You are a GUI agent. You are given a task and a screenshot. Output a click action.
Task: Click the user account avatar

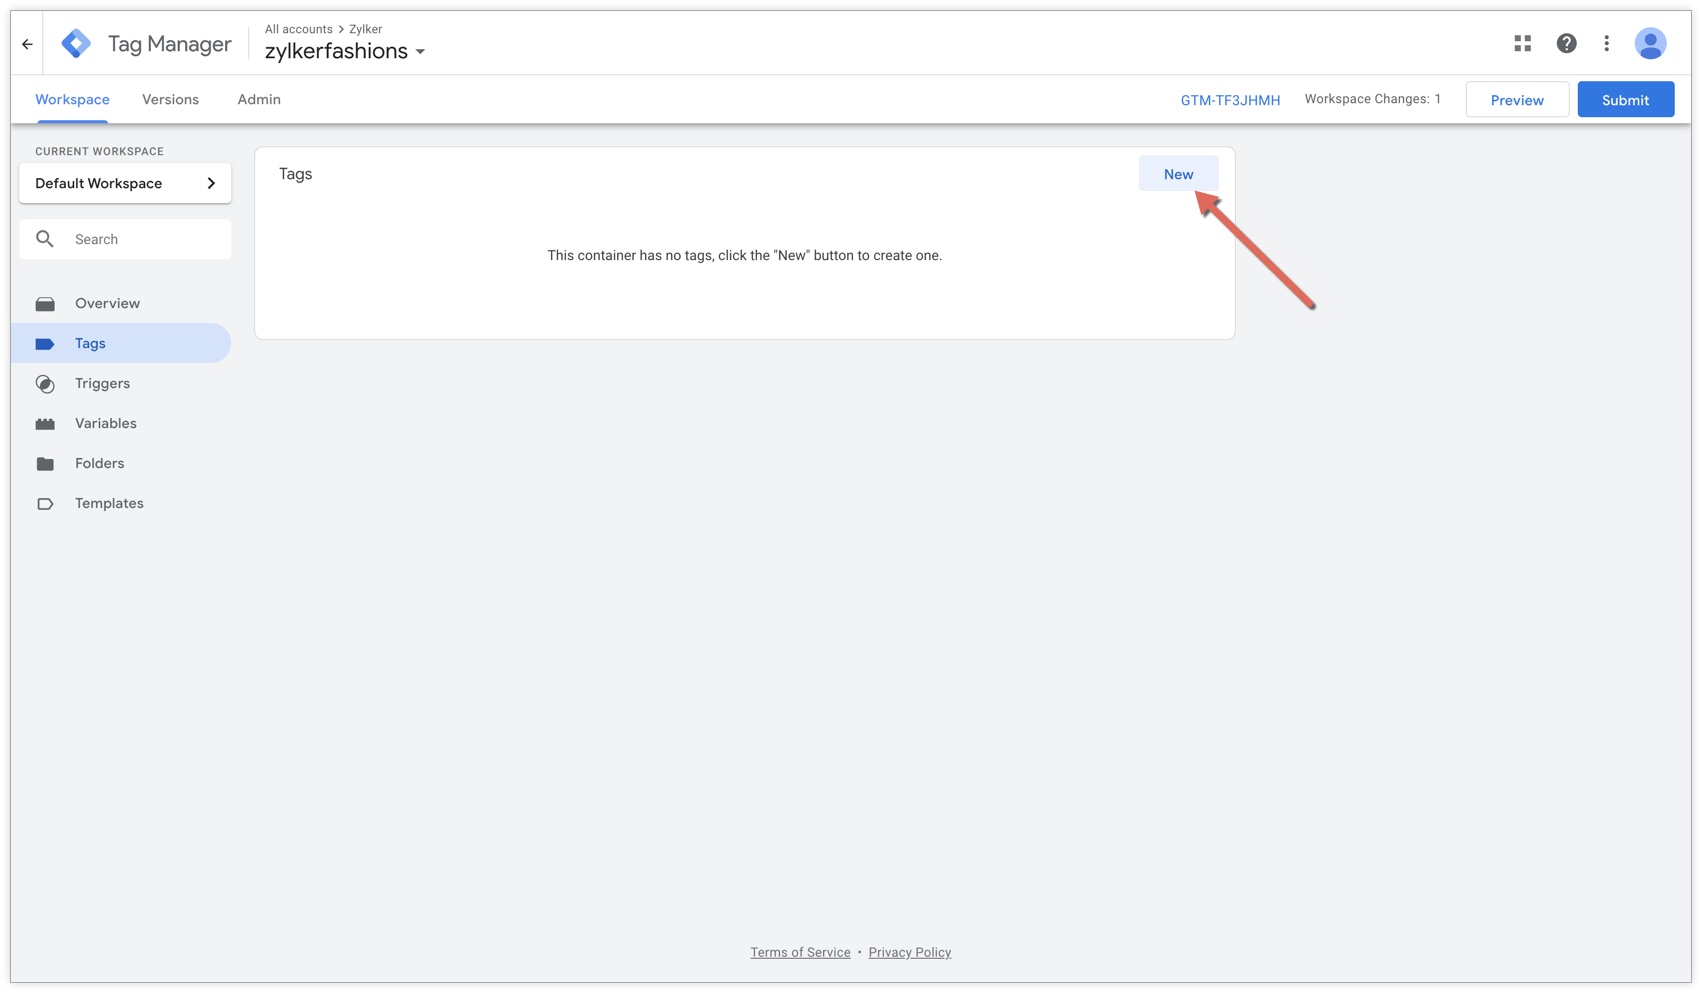1650,43
